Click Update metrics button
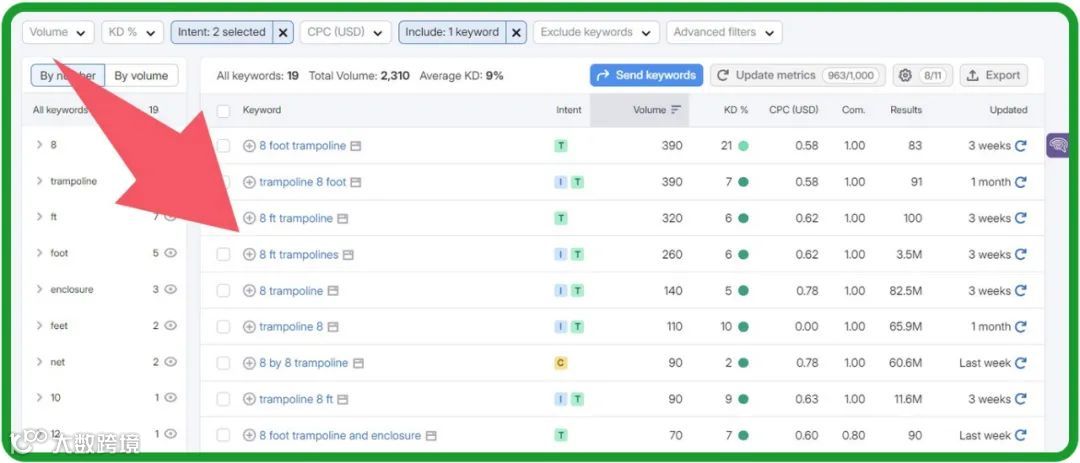1080x463 pixels. point(798,76)
